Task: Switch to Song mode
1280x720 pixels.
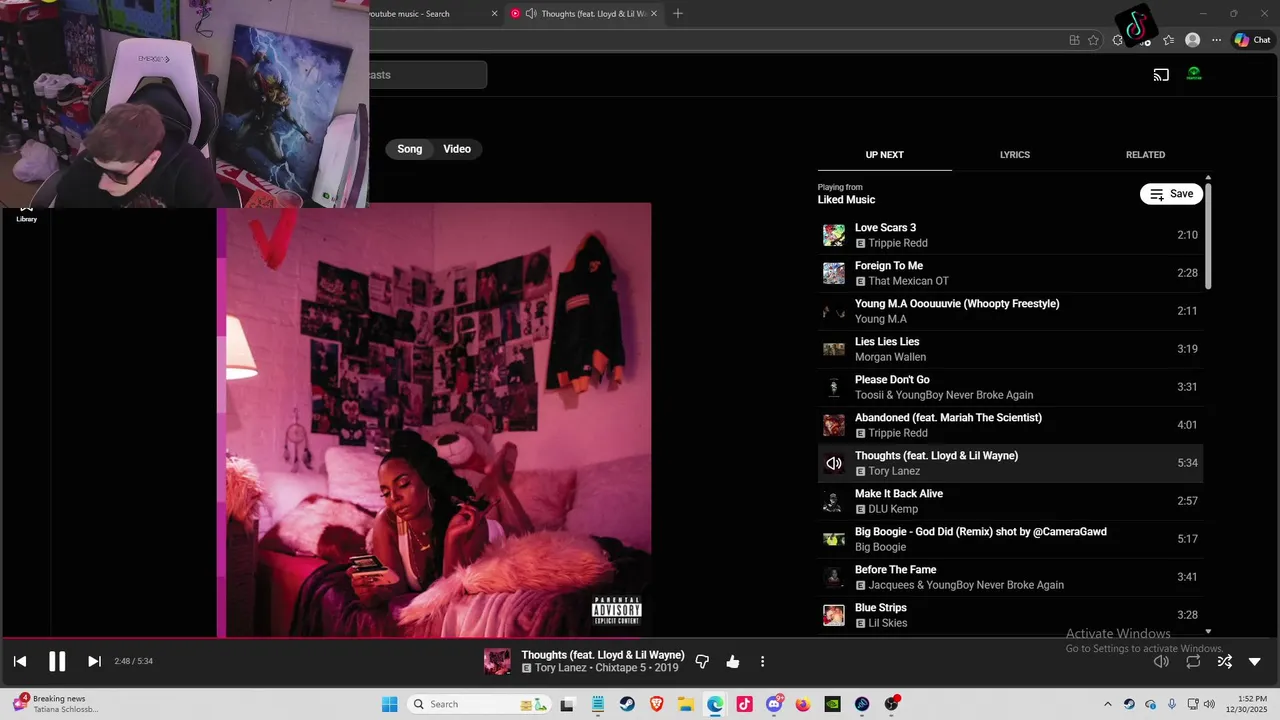Action: (x=410, y=149)
